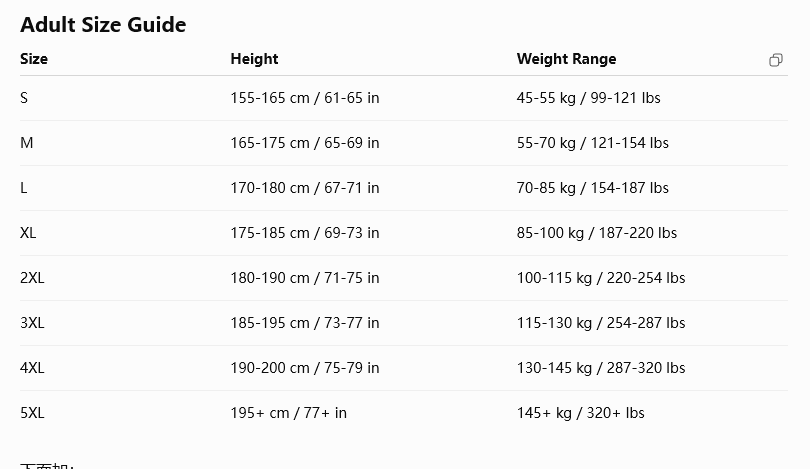Click weight 145+ kg / 320+ lbs
The image size is (810, 469).
pos(581,413)
